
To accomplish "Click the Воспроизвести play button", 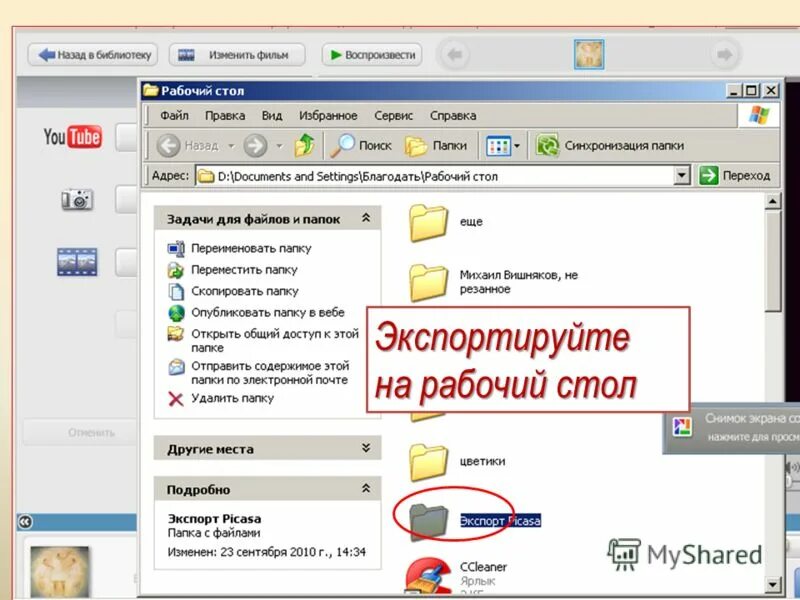I will coord(372,55).
